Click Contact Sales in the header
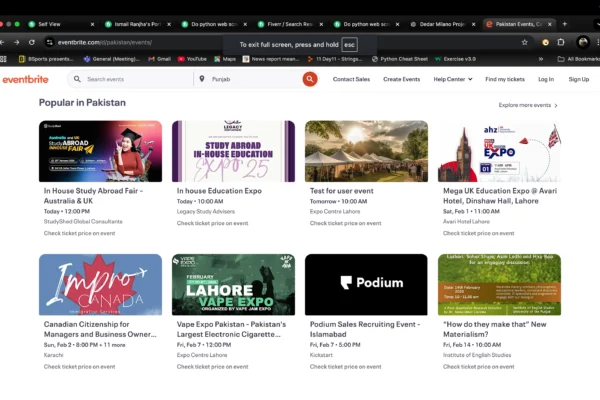The width and height of the screenshot is (600, 400). click(351, 79)
